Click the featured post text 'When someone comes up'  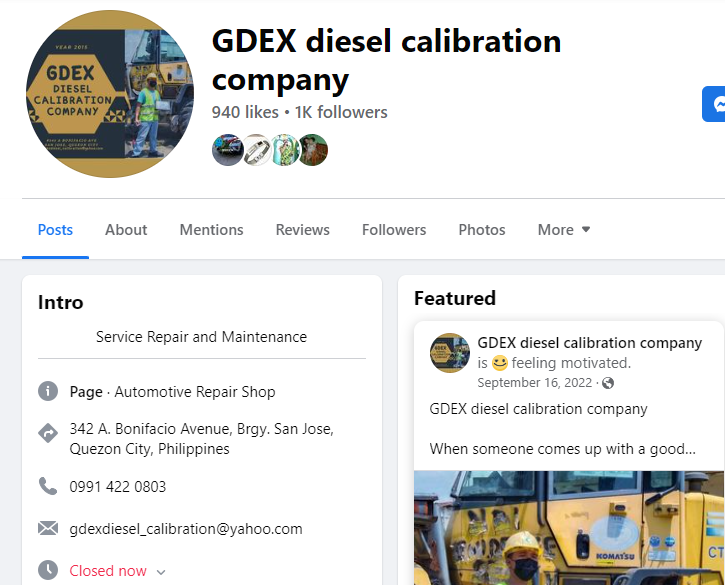click(x=563, y=449)
